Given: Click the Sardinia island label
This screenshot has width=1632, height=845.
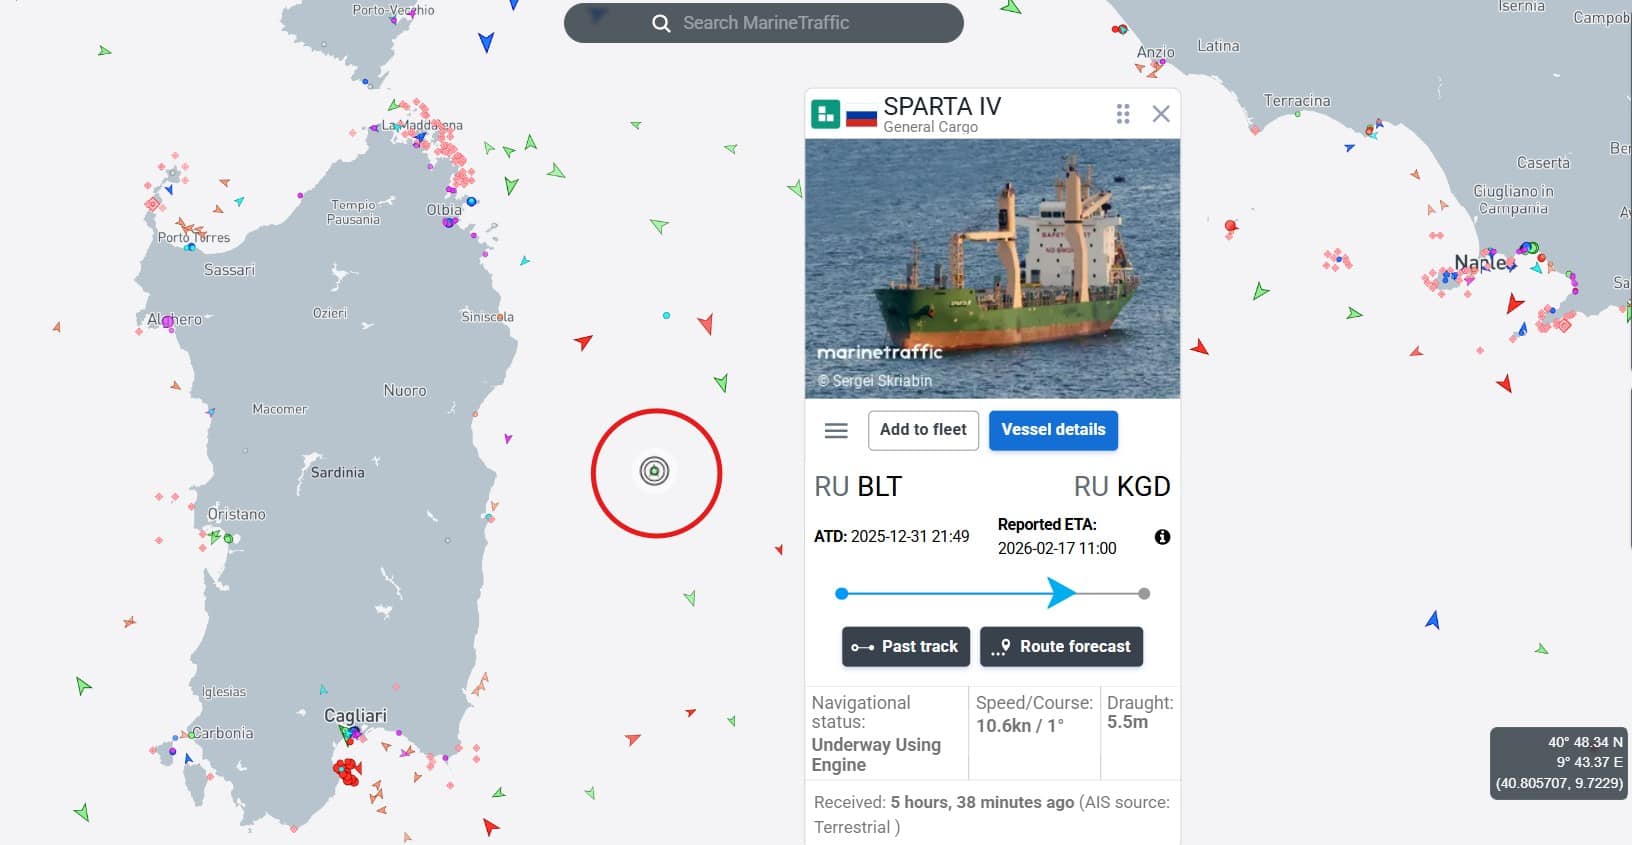Looking at the screenshot, I should tap(337, 472).
